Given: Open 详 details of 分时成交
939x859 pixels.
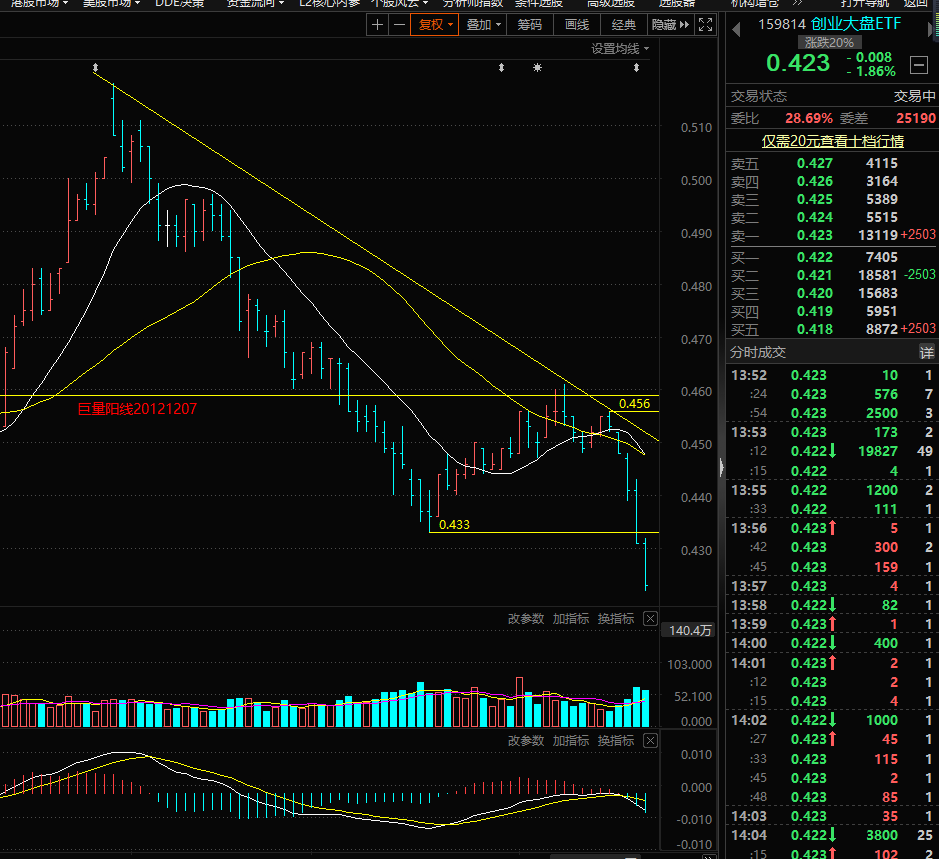Looking at the screenshot, I should click(x=927, y=353).
